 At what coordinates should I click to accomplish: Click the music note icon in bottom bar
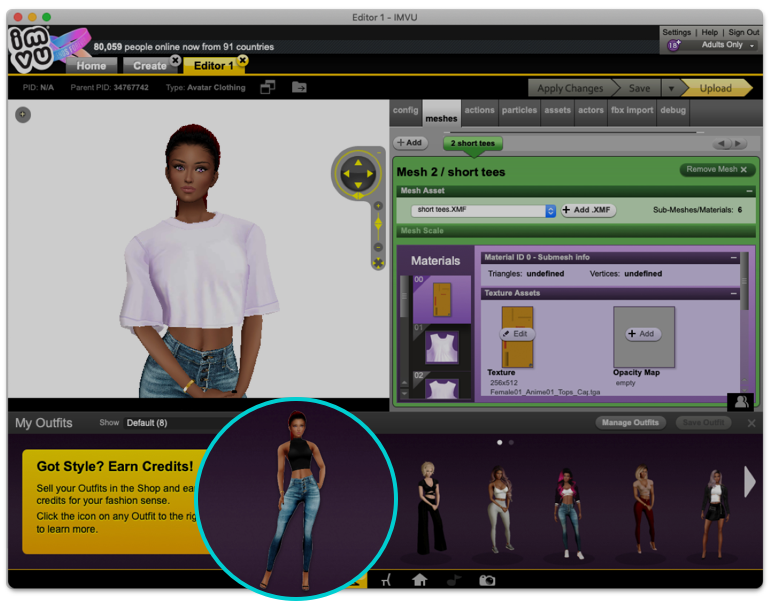(x=454, y=580)
